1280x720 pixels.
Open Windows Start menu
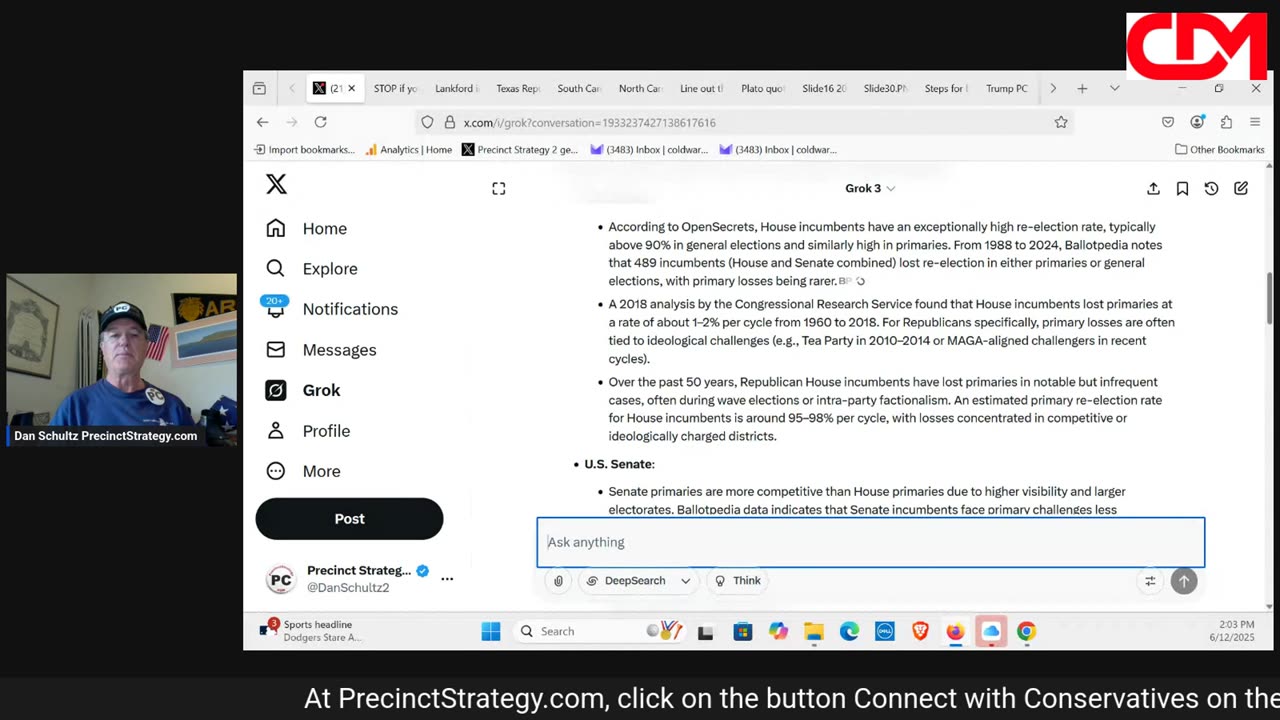pos(490,631)
